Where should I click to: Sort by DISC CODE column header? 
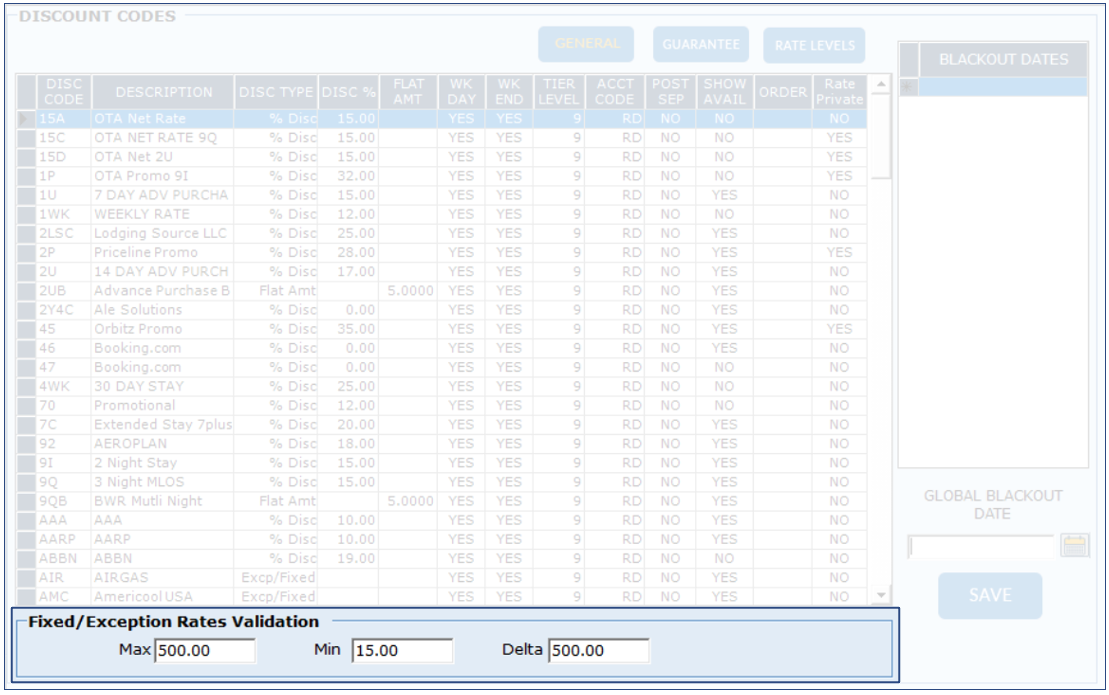(x=64, y=92)
